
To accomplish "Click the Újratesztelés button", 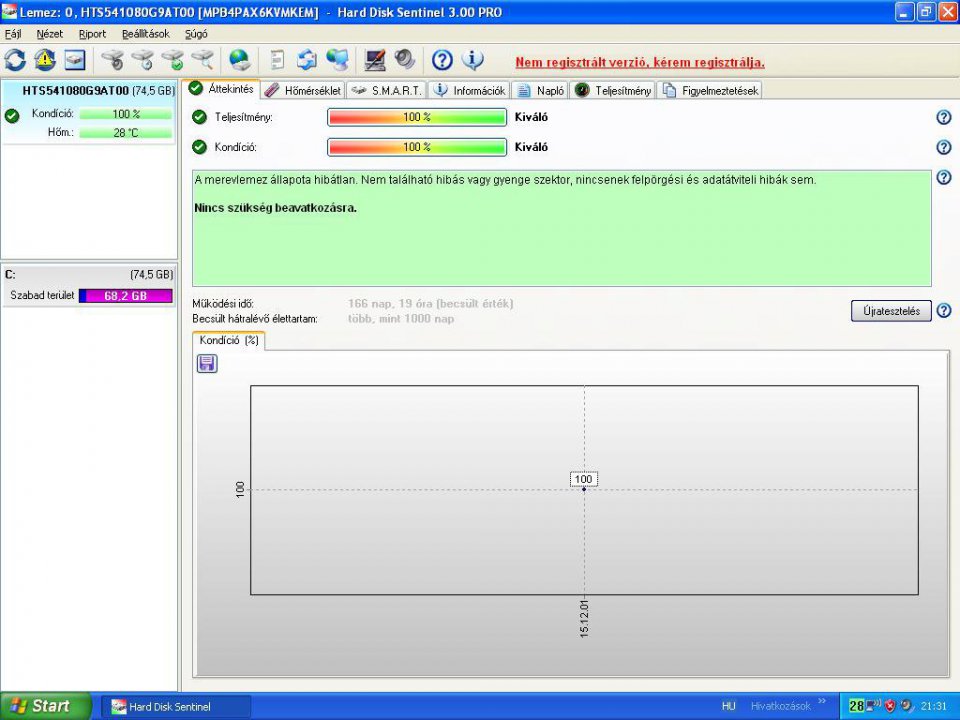I will click(x=891, y=310).
